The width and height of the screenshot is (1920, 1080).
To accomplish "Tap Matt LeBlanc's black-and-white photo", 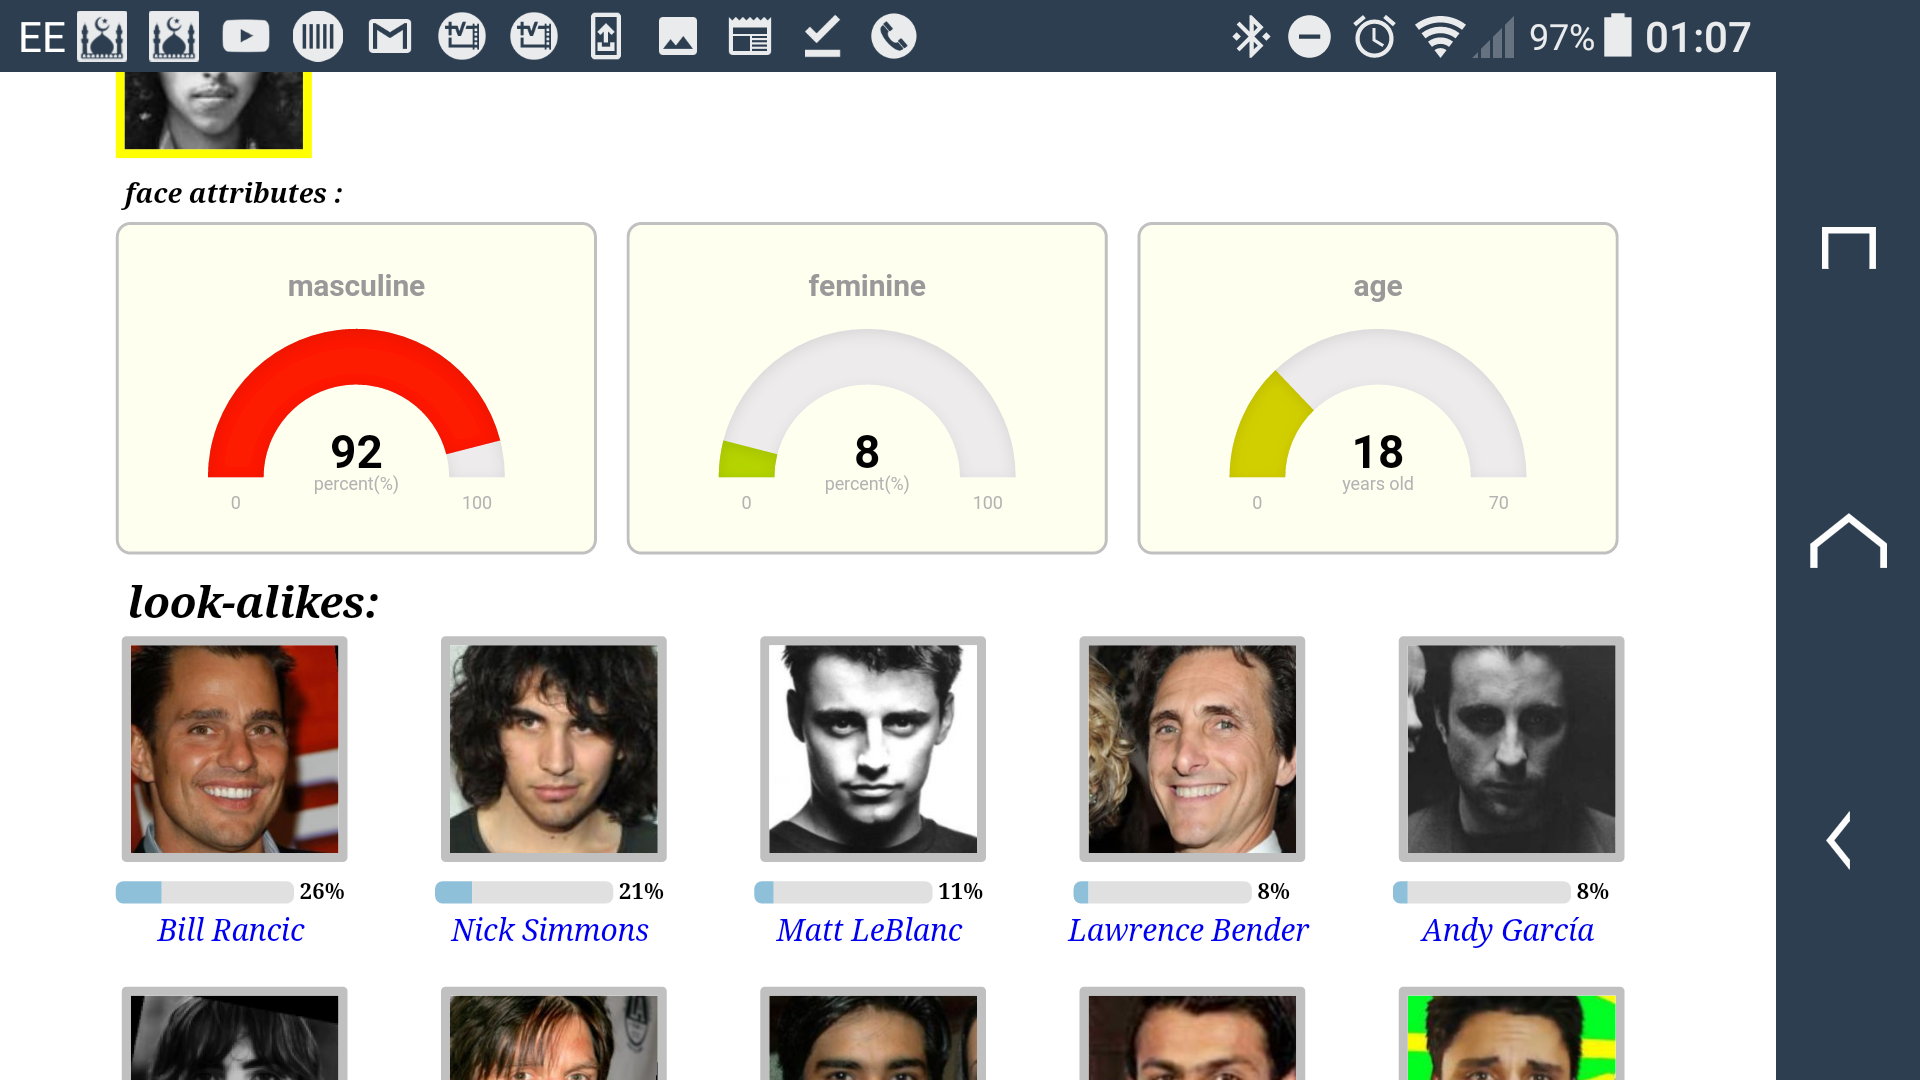I will point(873,749).
